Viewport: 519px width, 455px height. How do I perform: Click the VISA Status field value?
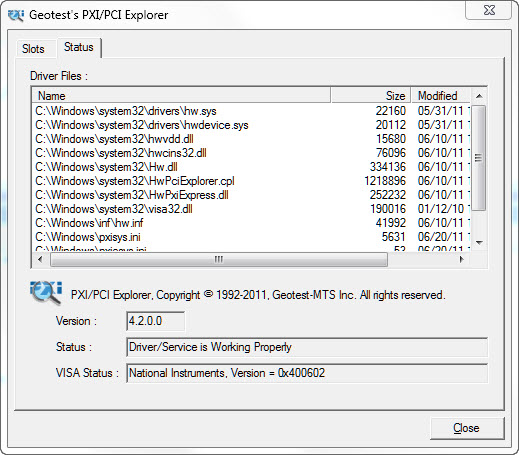click(x=307, y=373)
